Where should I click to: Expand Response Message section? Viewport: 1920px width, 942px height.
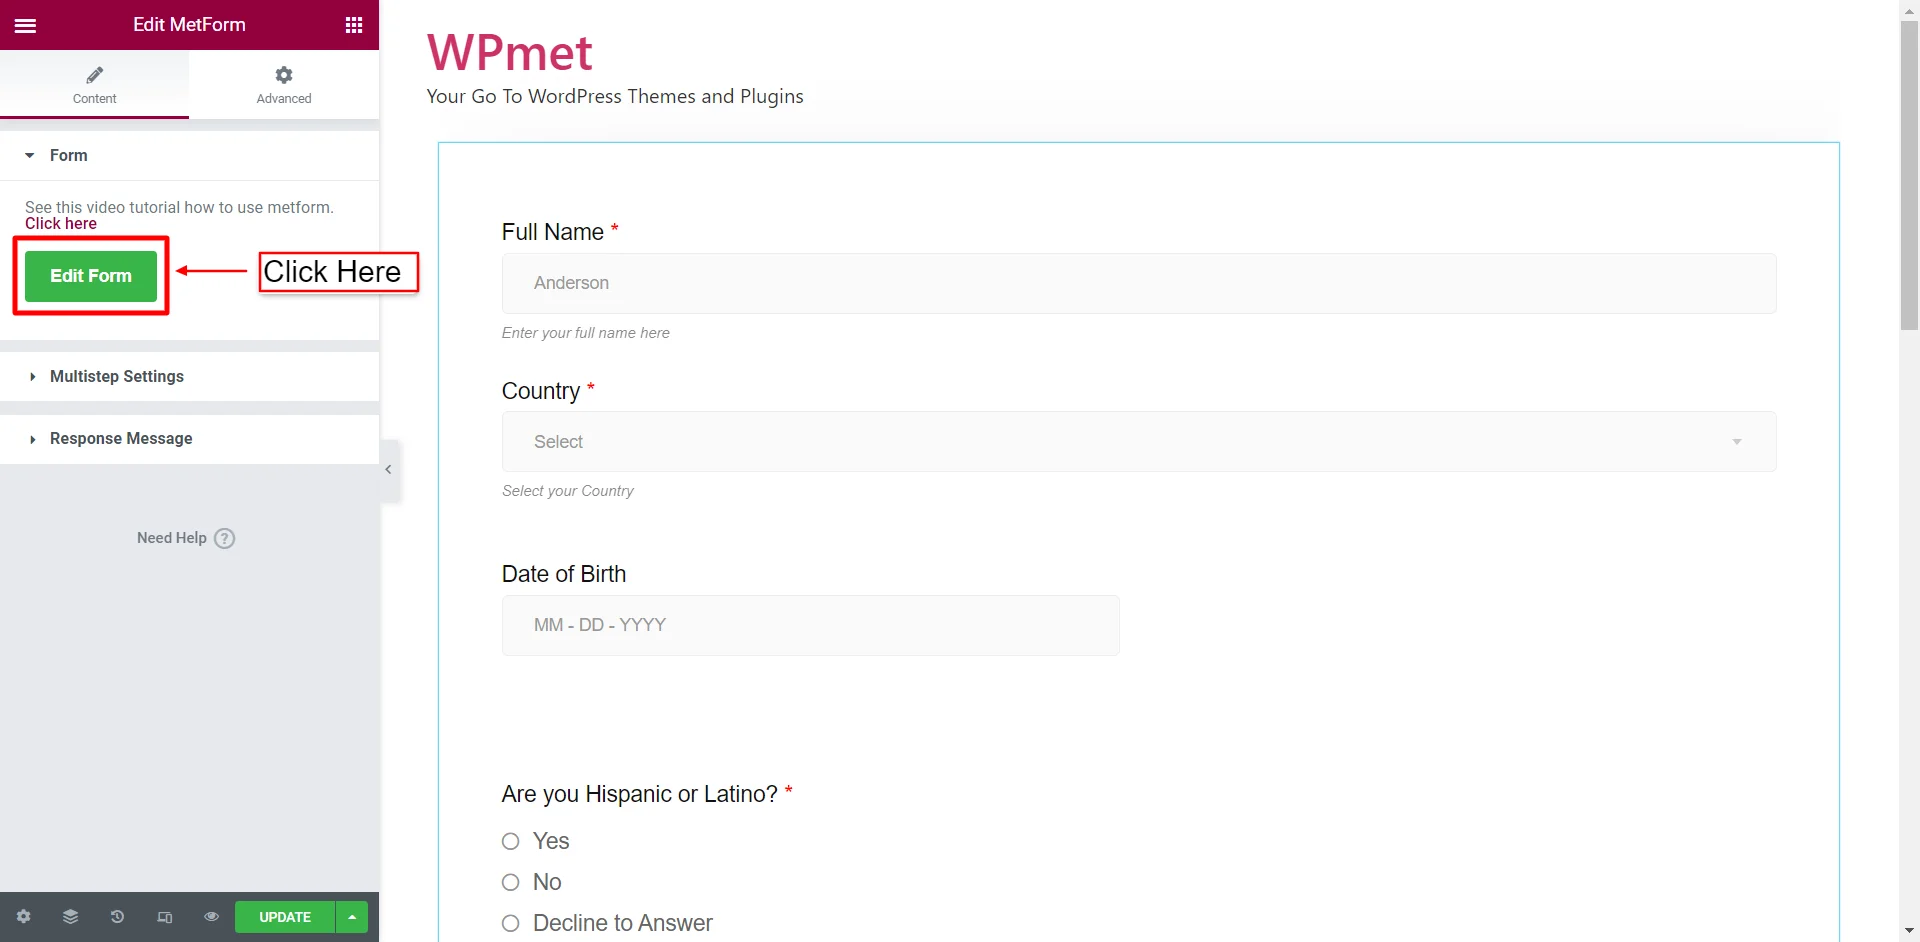pos(121,439)
